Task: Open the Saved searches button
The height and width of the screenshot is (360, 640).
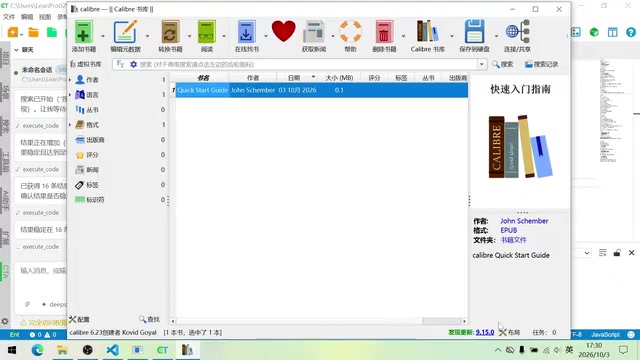Action: (541, 64)
